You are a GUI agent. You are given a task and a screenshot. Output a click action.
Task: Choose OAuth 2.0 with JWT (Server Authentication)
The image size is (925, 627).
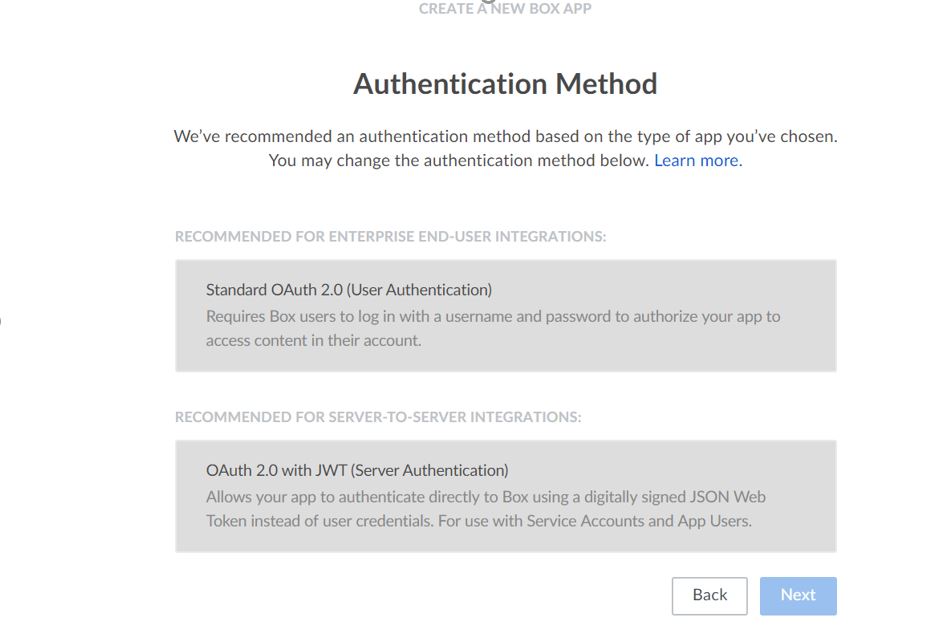505,496
